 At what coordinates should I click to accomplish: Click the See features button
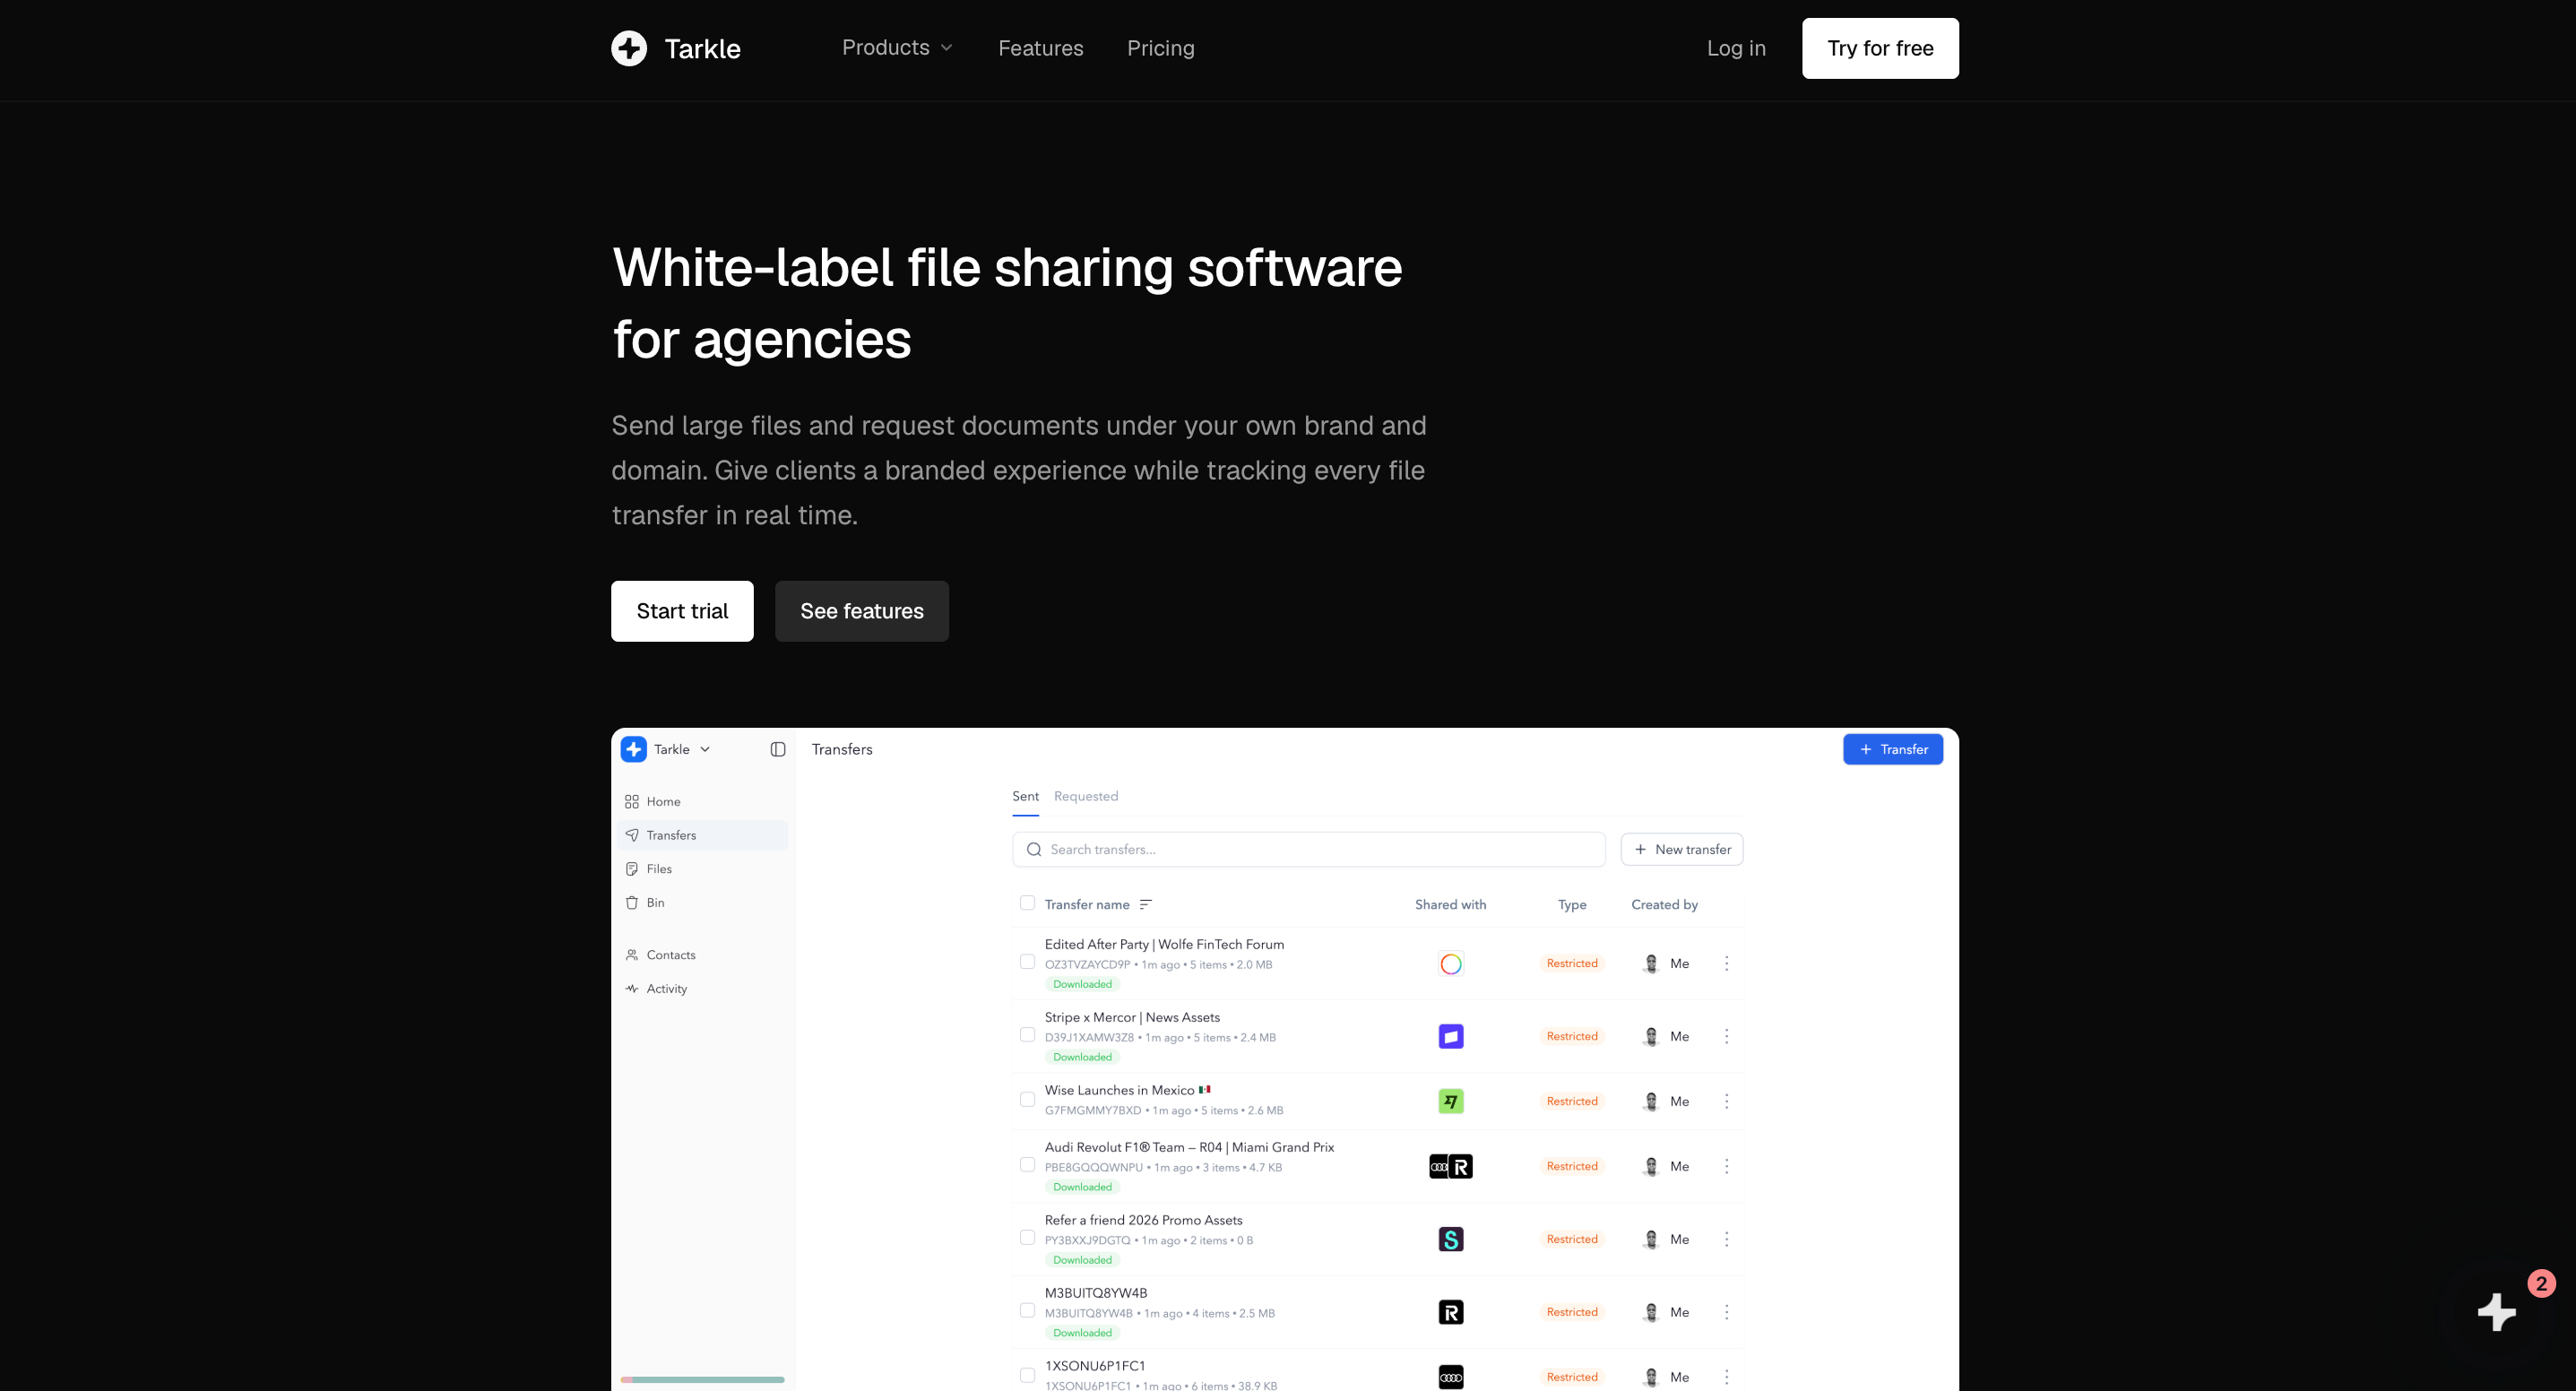point(862,611)
